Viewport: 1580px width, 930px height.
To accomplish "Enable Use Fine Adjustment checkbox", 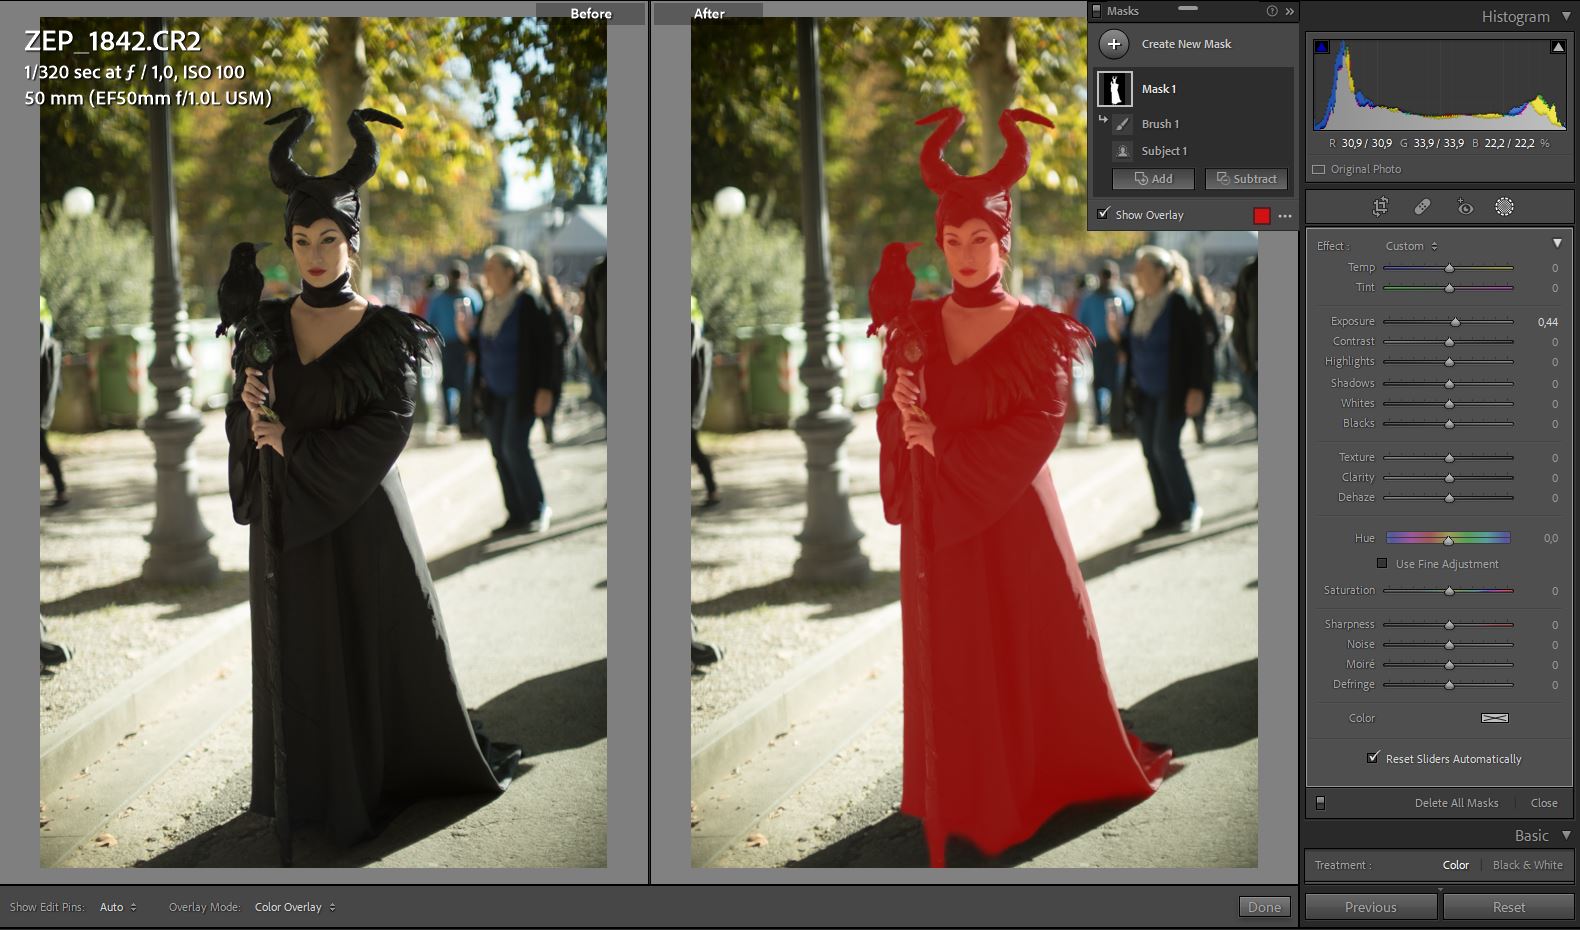I will click(x=1382, y=563).
